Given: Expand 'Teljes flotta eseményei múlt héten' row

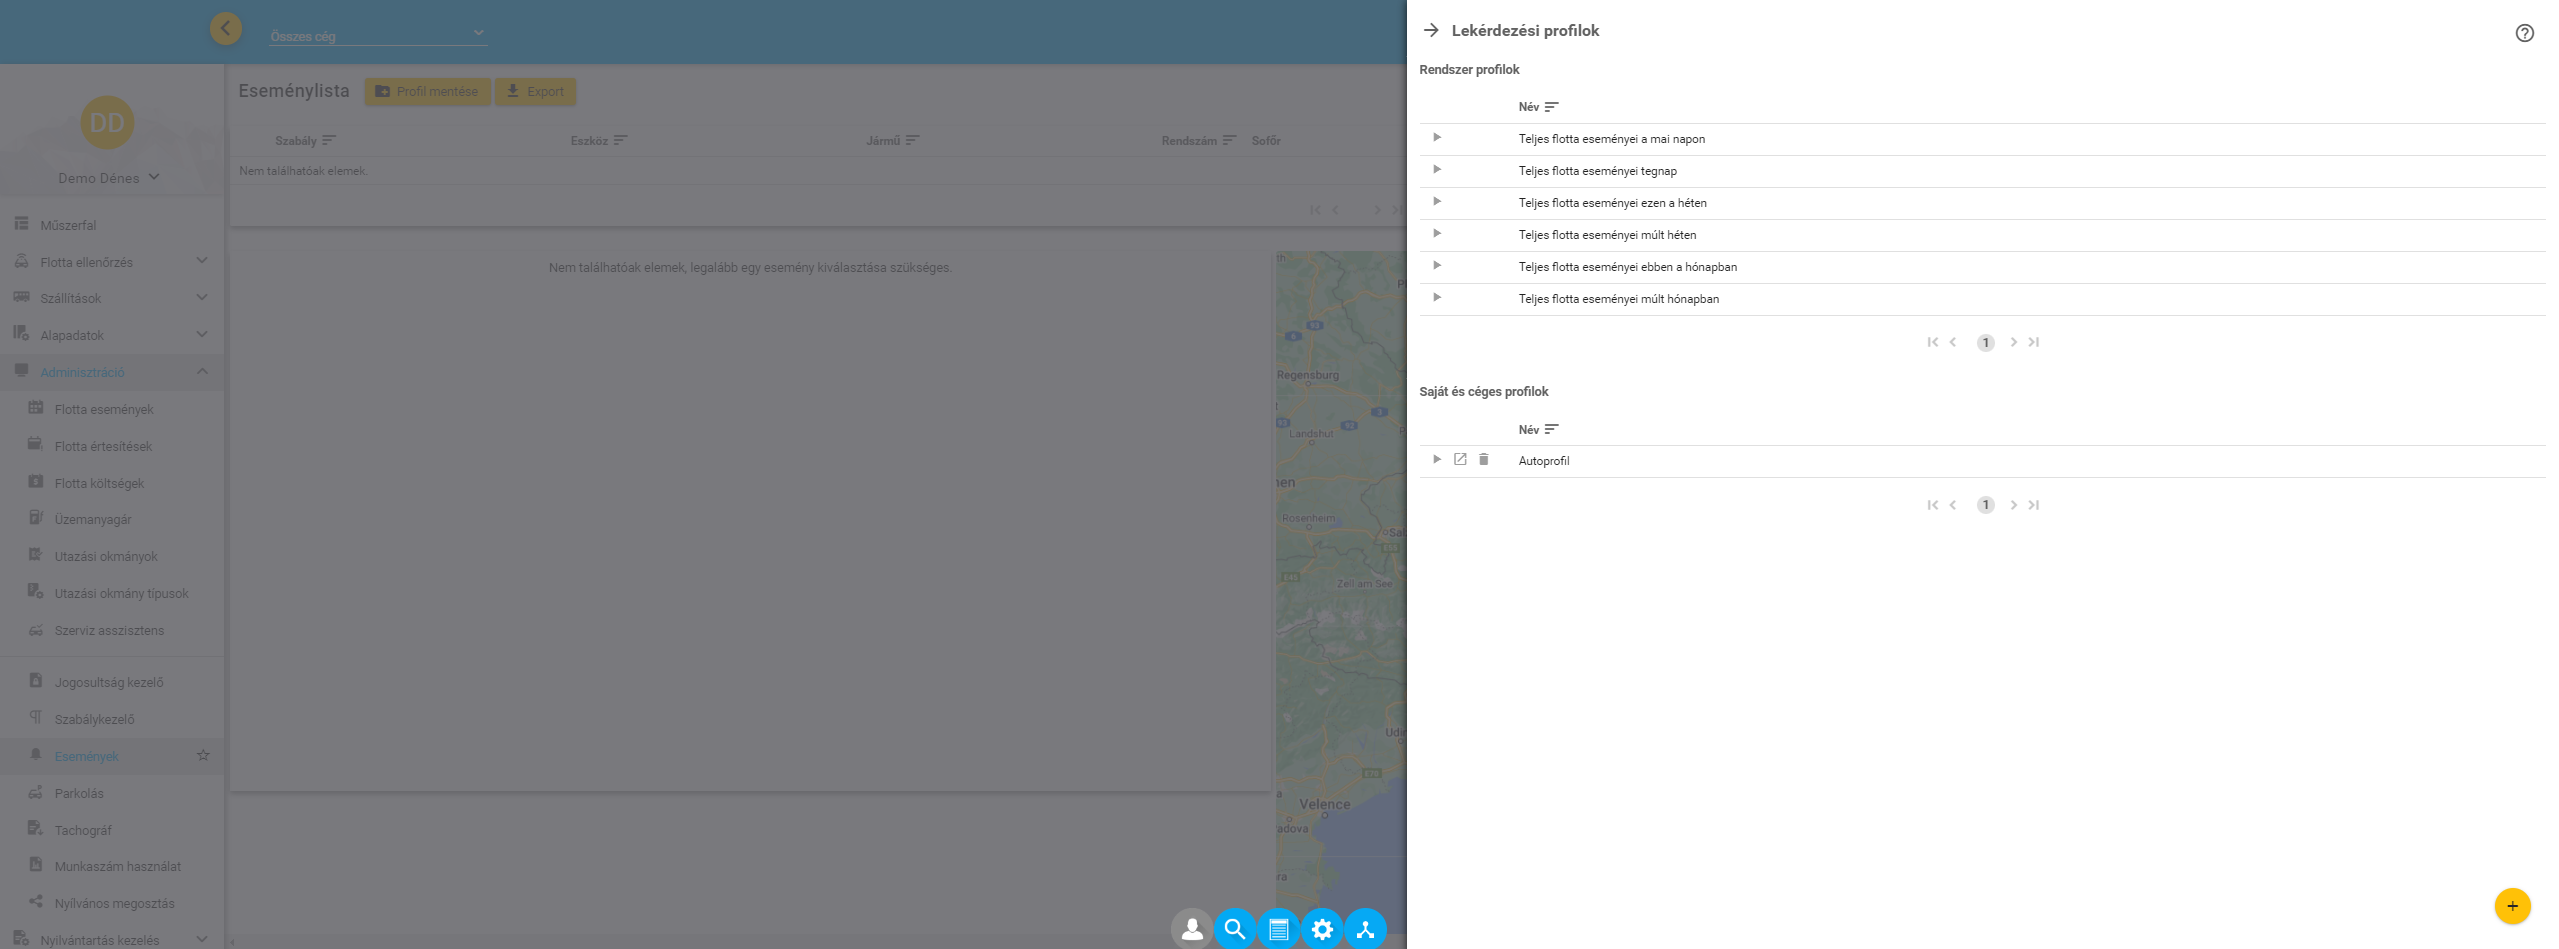Looking at the screenshot, I should pos(1437,234).
